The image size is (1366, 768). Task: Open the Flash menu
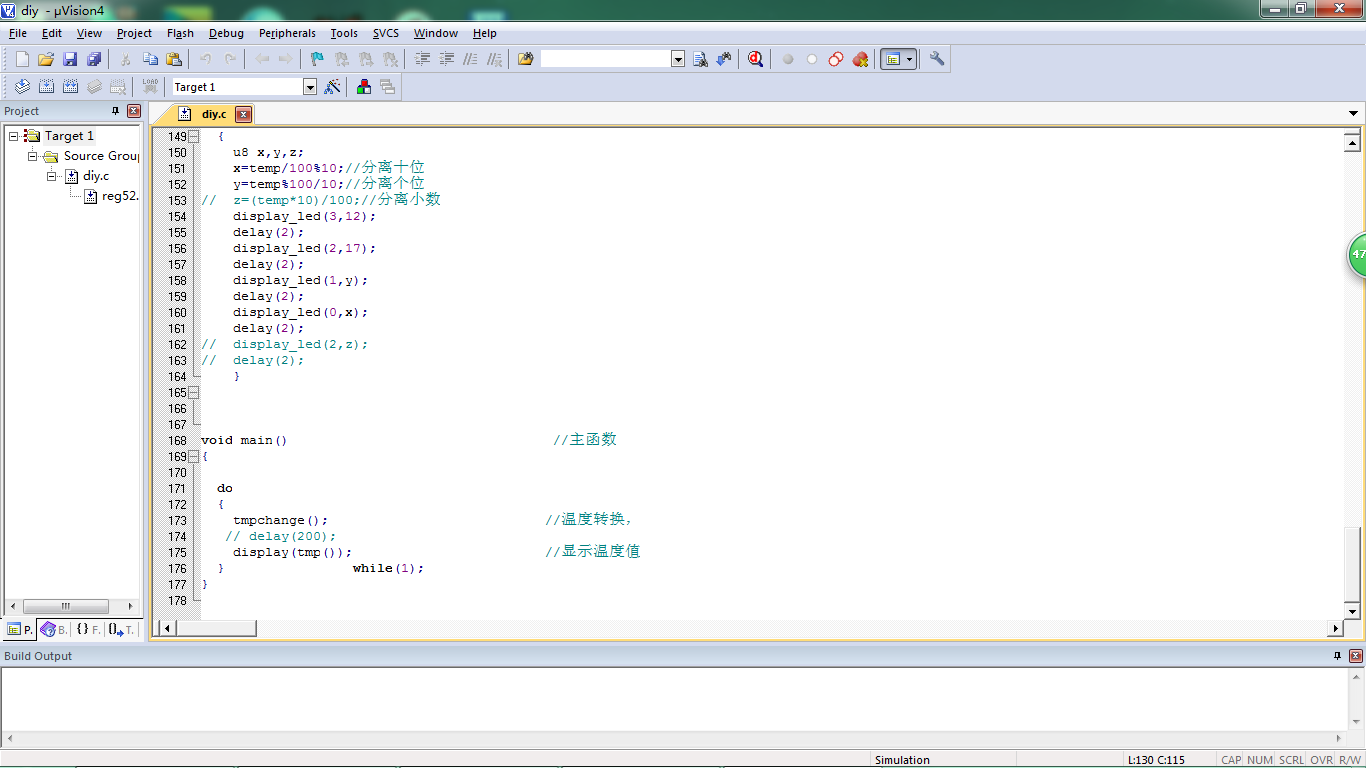(181, 33)
